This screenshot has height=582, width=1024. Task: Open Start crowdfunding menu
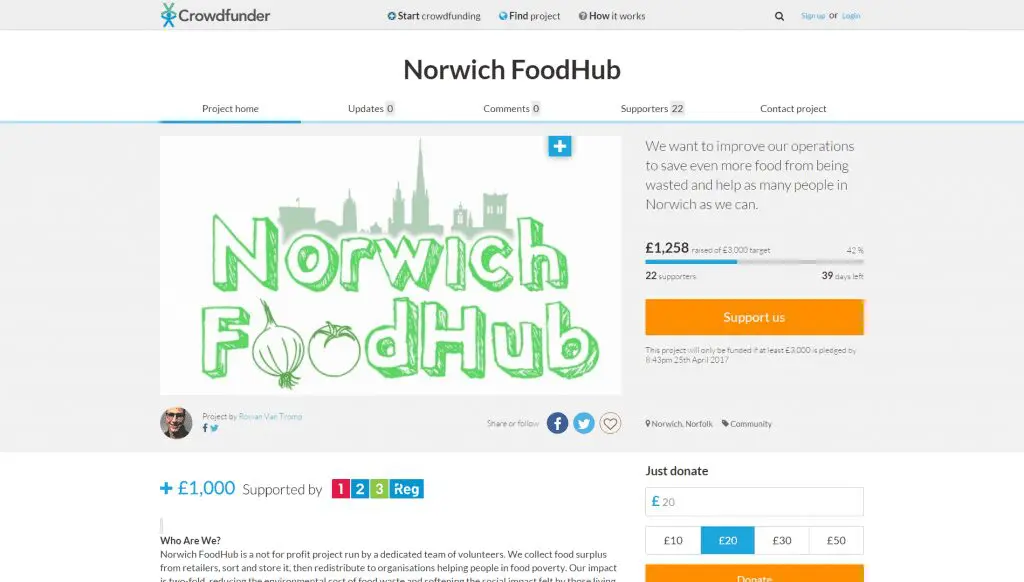434,16
